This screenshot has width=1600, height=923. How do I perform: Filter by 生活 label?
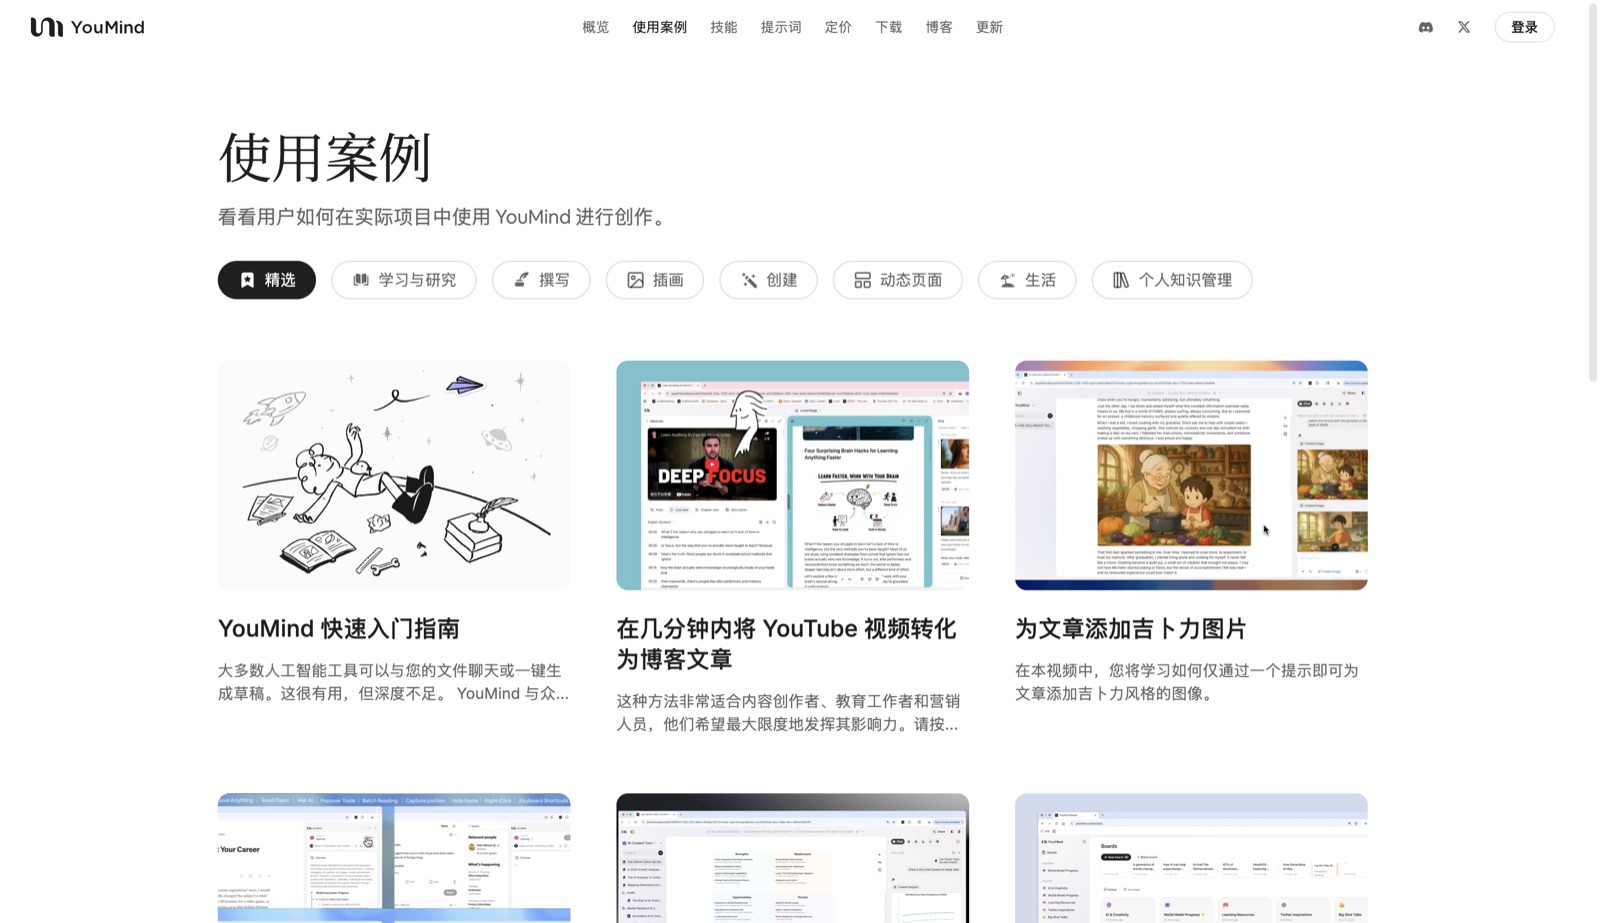click(x=1040, y=280)
